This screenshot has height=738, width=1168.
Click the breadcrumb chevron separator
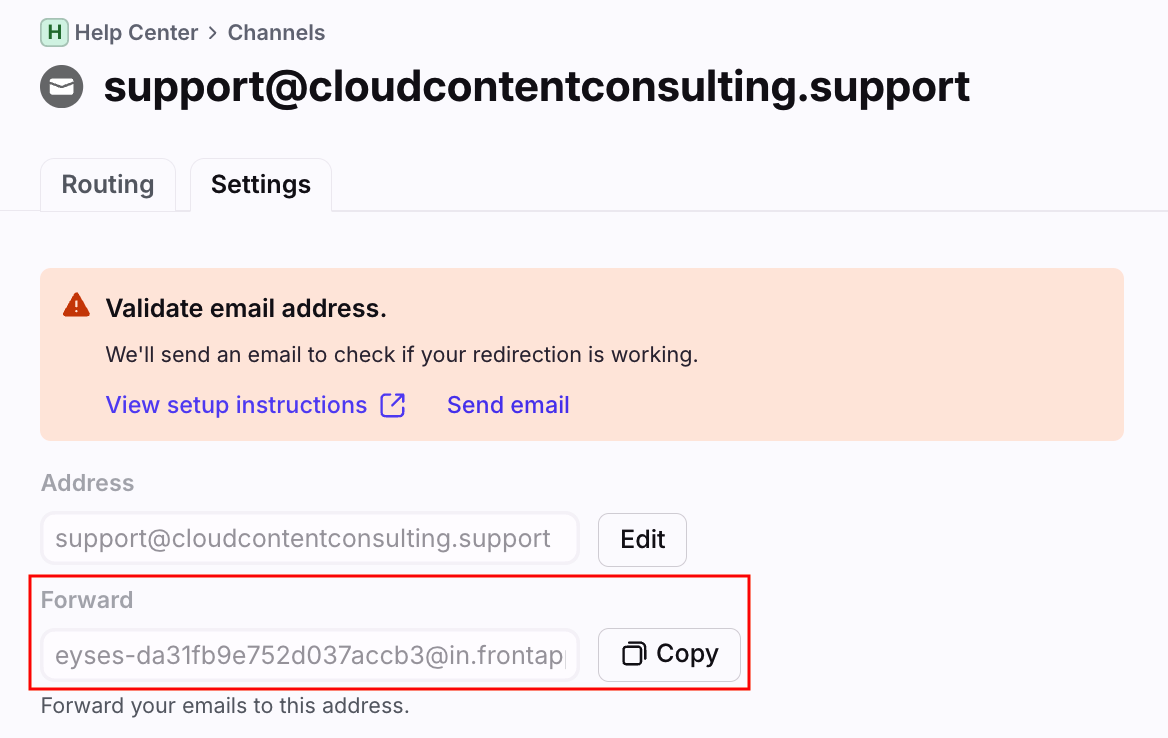tap(213, 33)
